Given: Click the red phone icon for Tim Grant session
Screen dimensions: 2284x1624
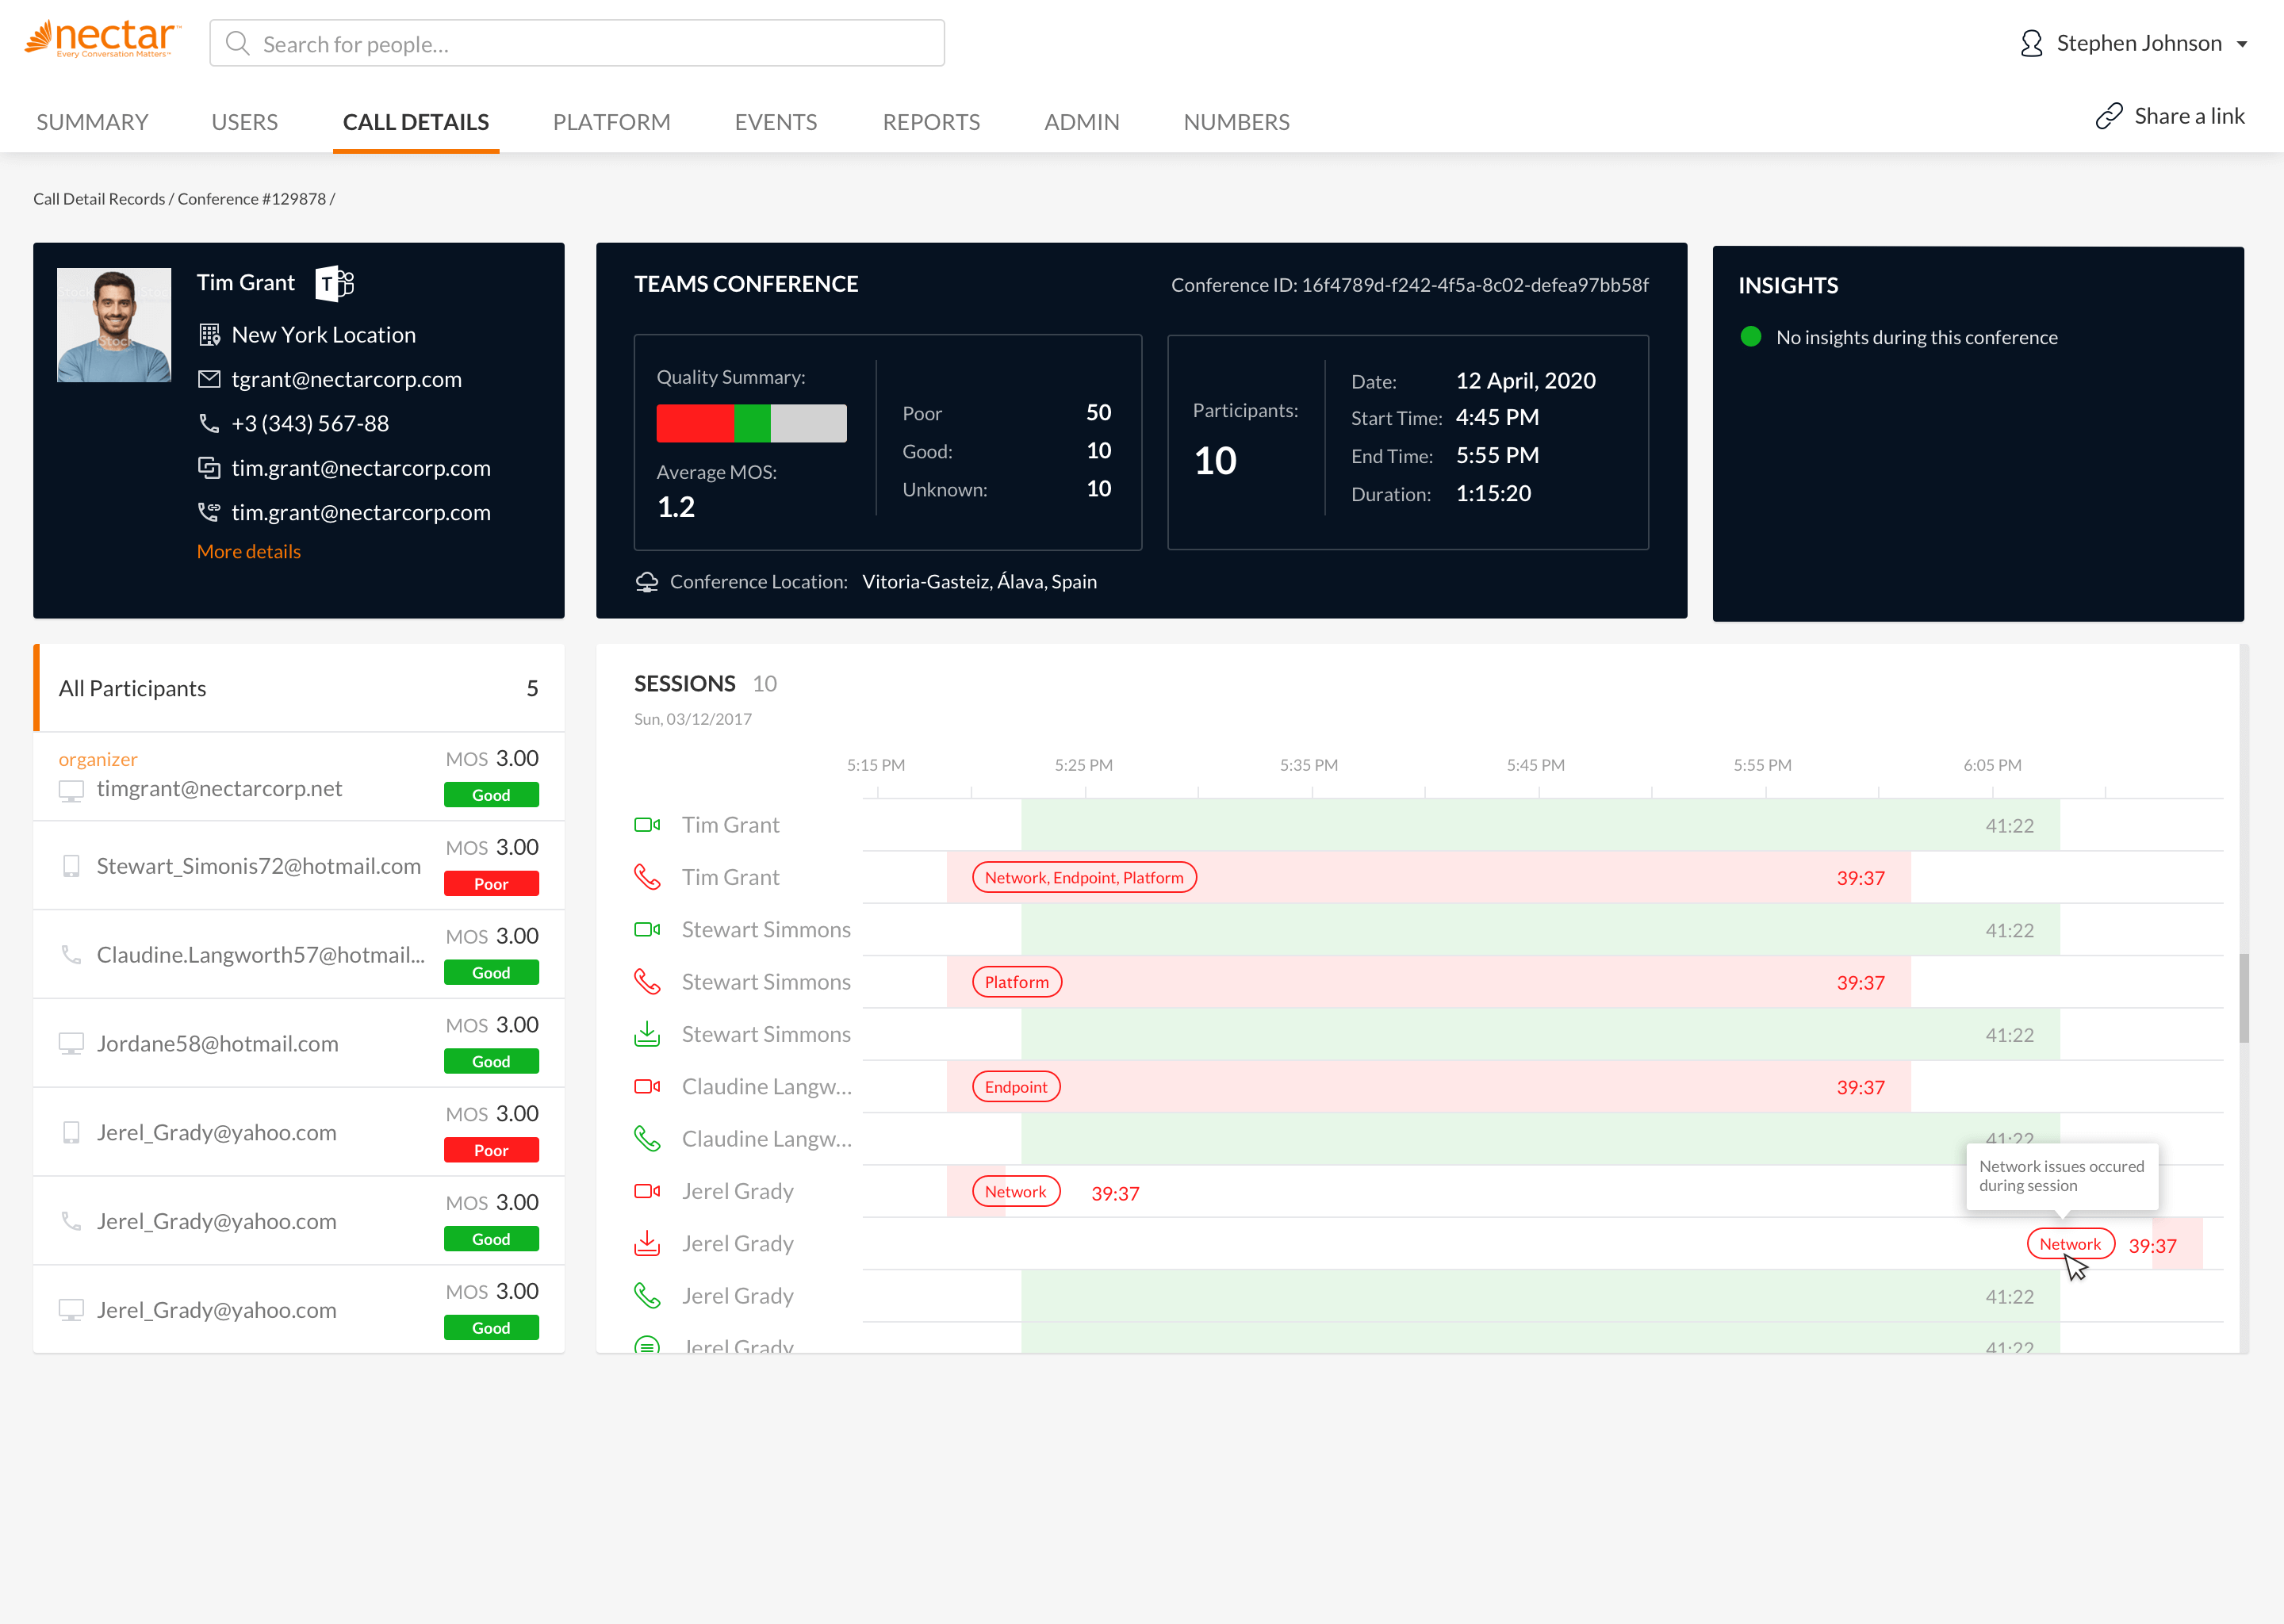Looking at the screenshot, I should (x=647, y=877).
